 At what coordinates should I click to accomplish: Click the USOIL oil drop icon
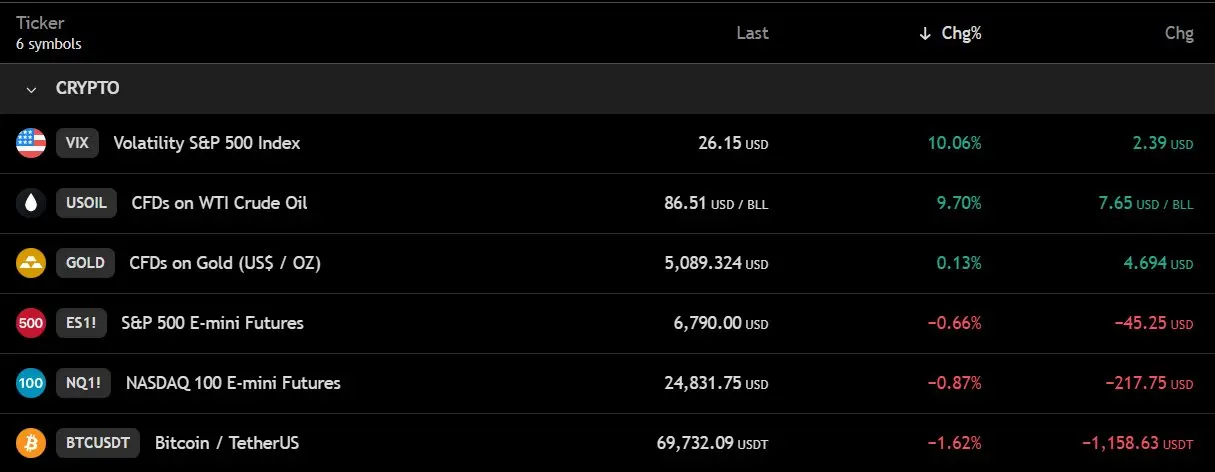(x=31, y=203)
